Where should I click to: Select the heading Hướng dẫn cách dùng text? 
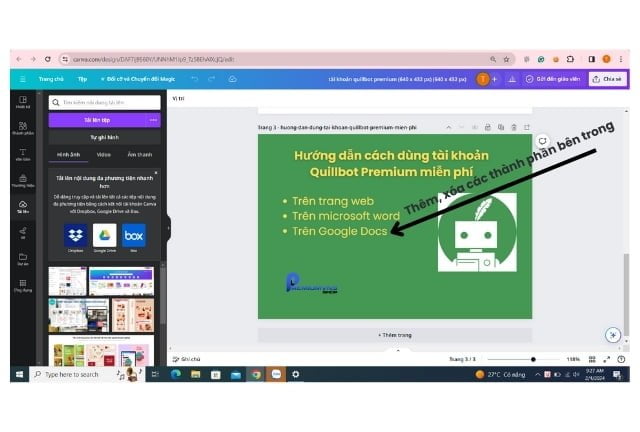391,163
